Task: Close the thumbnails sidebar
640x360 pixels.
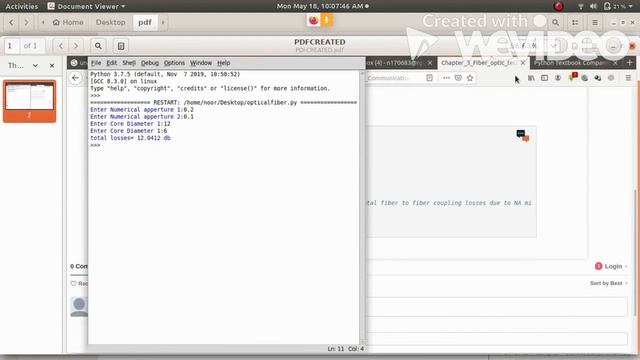Action: point(52,65)
